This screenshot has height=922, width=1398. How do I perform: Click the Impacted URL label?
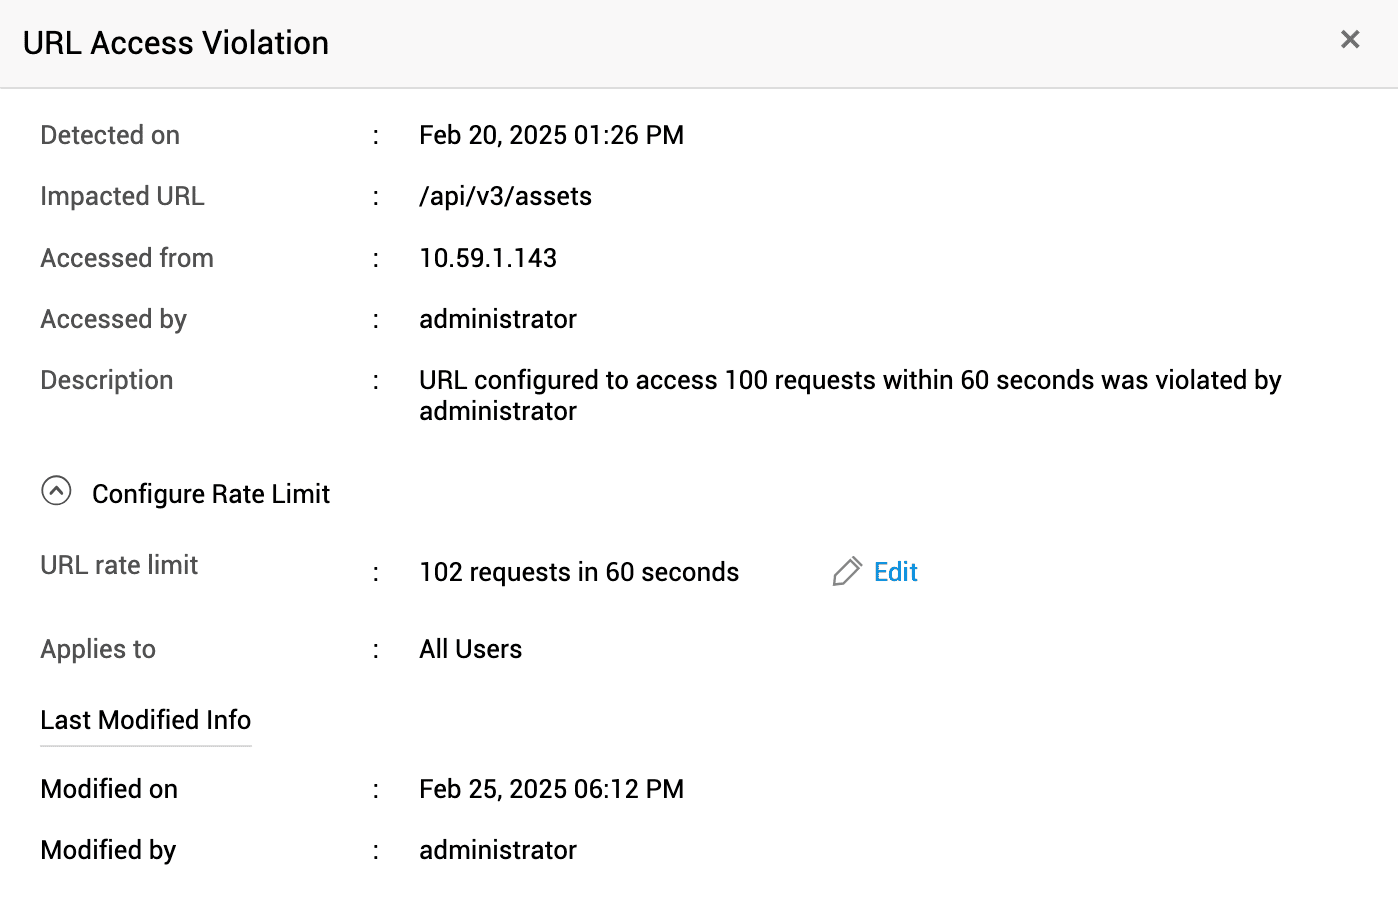point(122,196)
